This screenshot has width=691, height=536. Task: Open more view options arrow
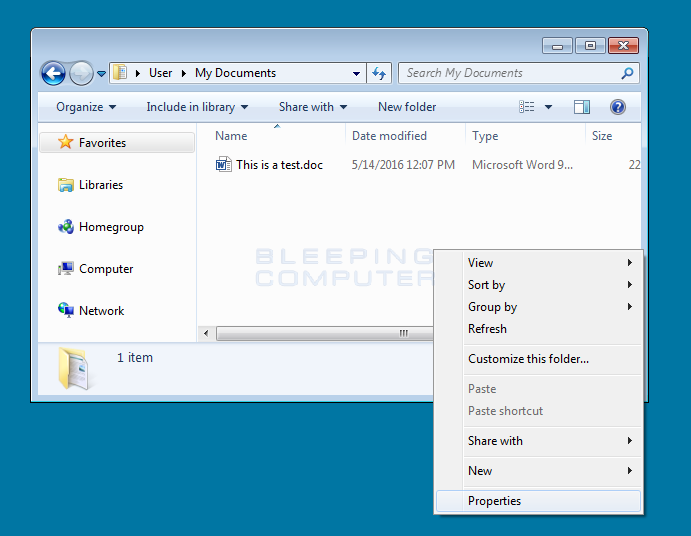[548, 107]
